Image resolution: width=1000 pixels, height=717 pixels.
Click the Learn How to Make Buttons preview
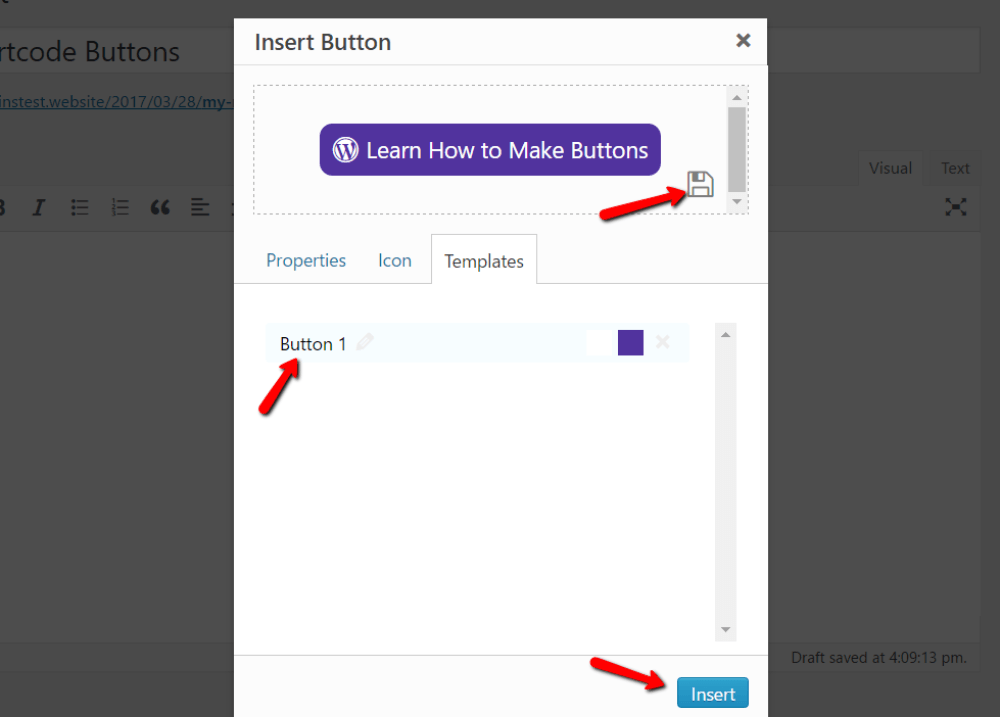tap(489, 149)
